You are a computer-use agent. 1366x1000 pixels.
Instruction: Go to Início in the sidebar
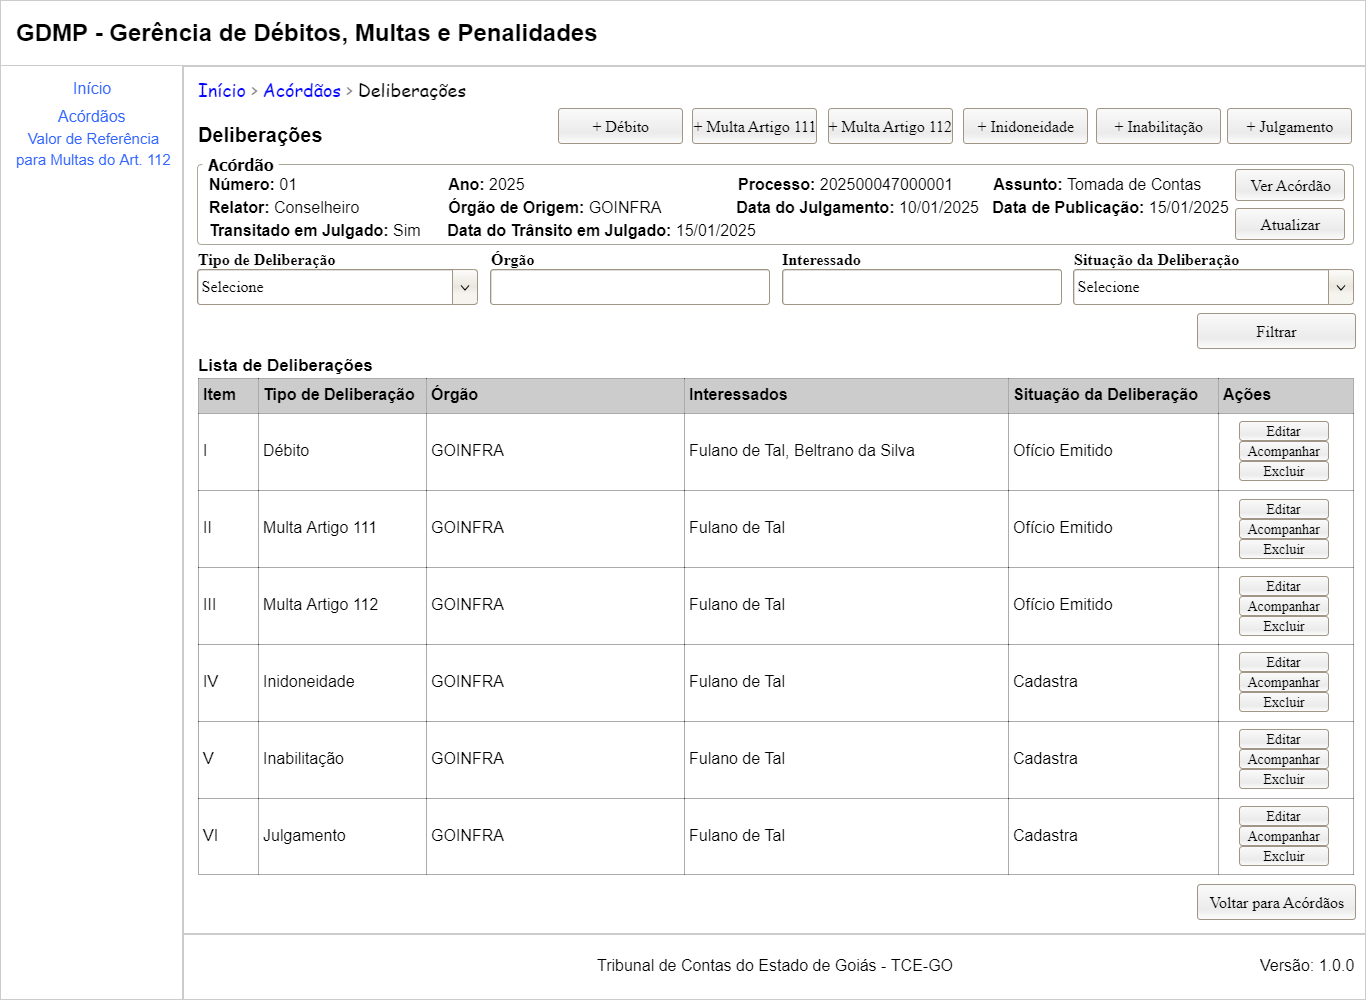92,89
